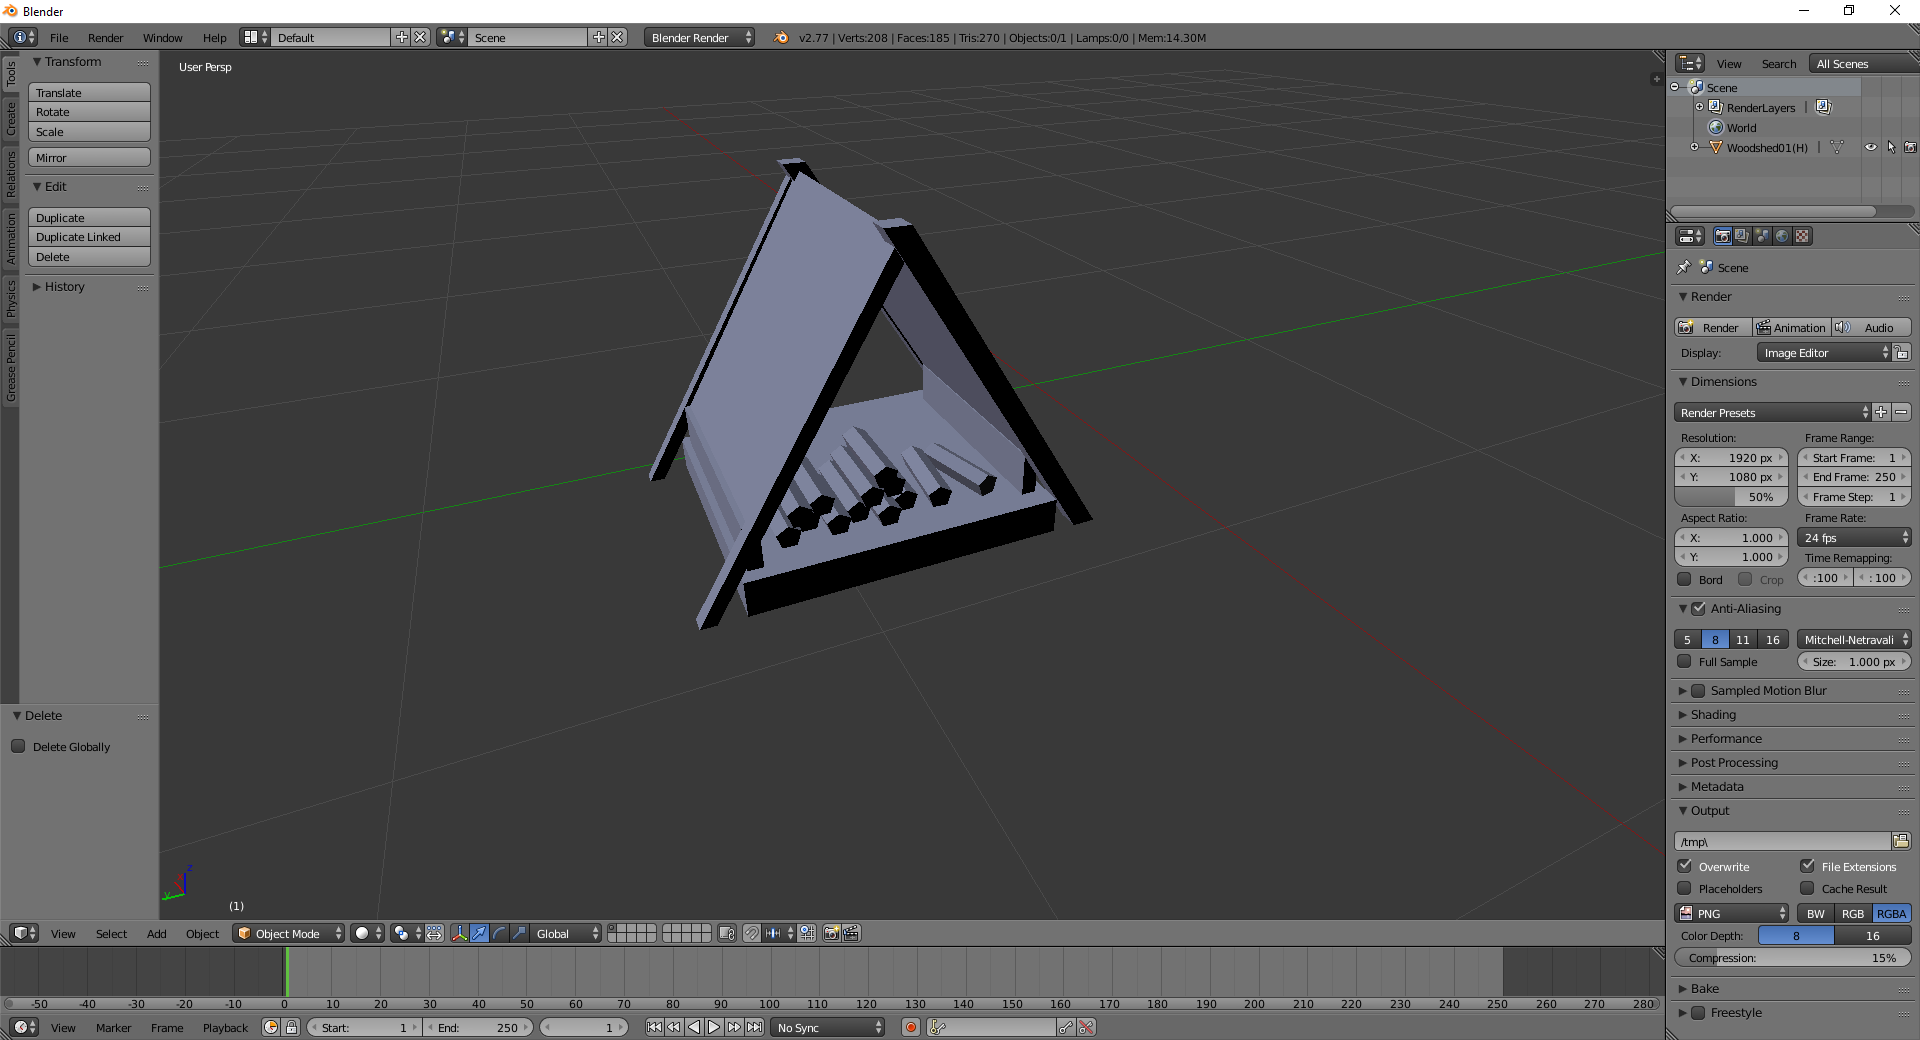Expand the Performance panel
The width and height of the screenshot is (1920, 1040).
coord(1726,738)
